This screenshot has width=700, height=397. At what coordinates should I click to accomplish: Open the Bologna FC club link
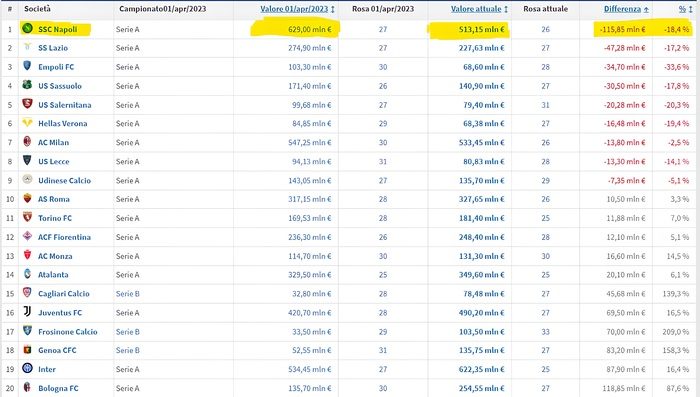[x=58, y=388]
